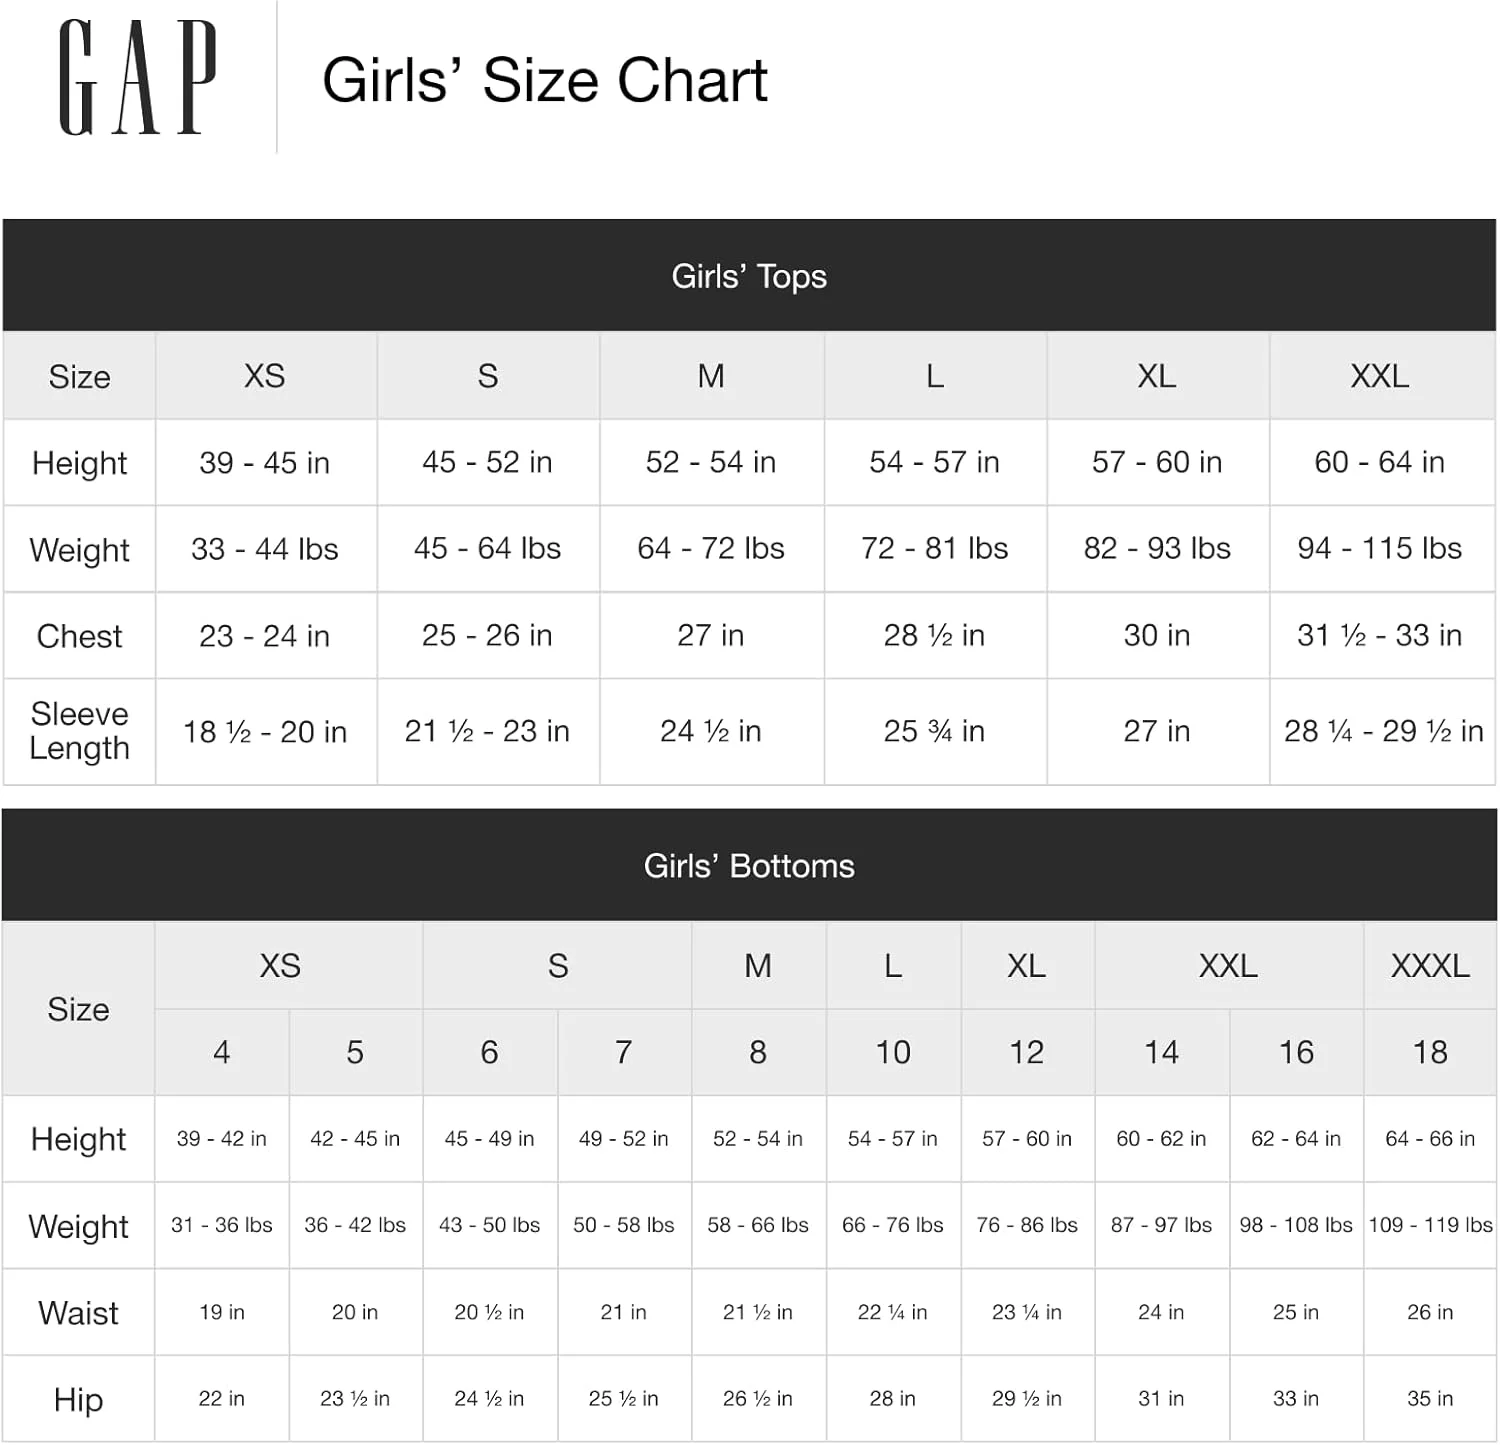The height and width of the screenshot is (1445, 1500).
Task: Select the Girls' Tops header bar
Action: click(x=749, y=276)
